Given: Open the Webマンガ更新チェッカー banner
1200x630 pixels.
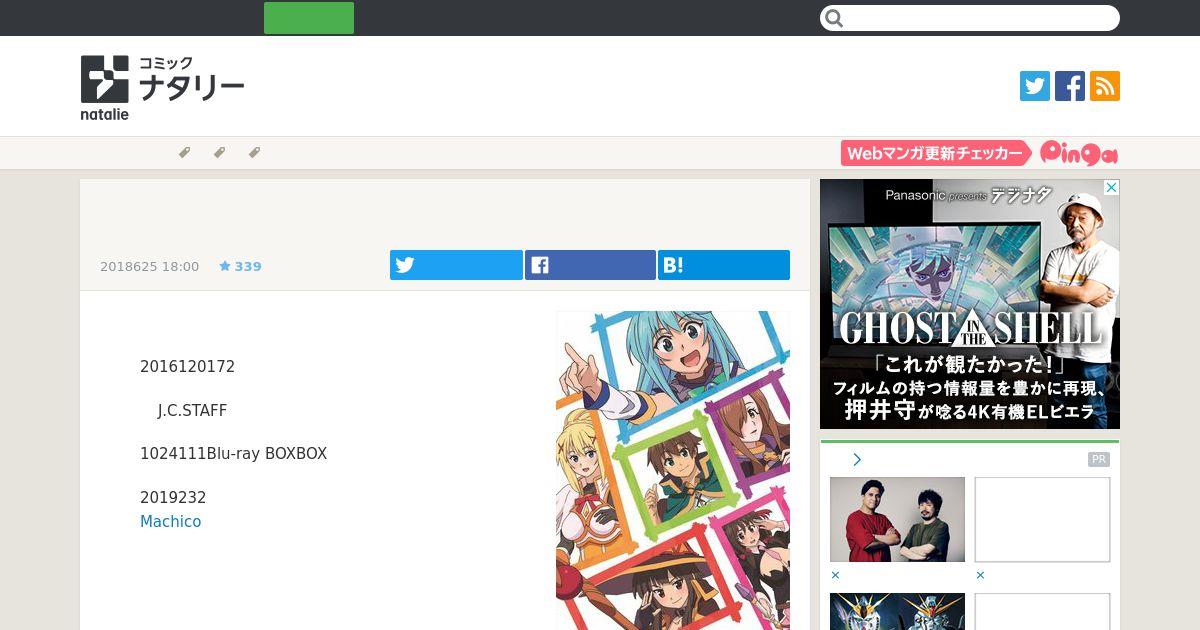Looking at the screenshot, I should (936, 153).
